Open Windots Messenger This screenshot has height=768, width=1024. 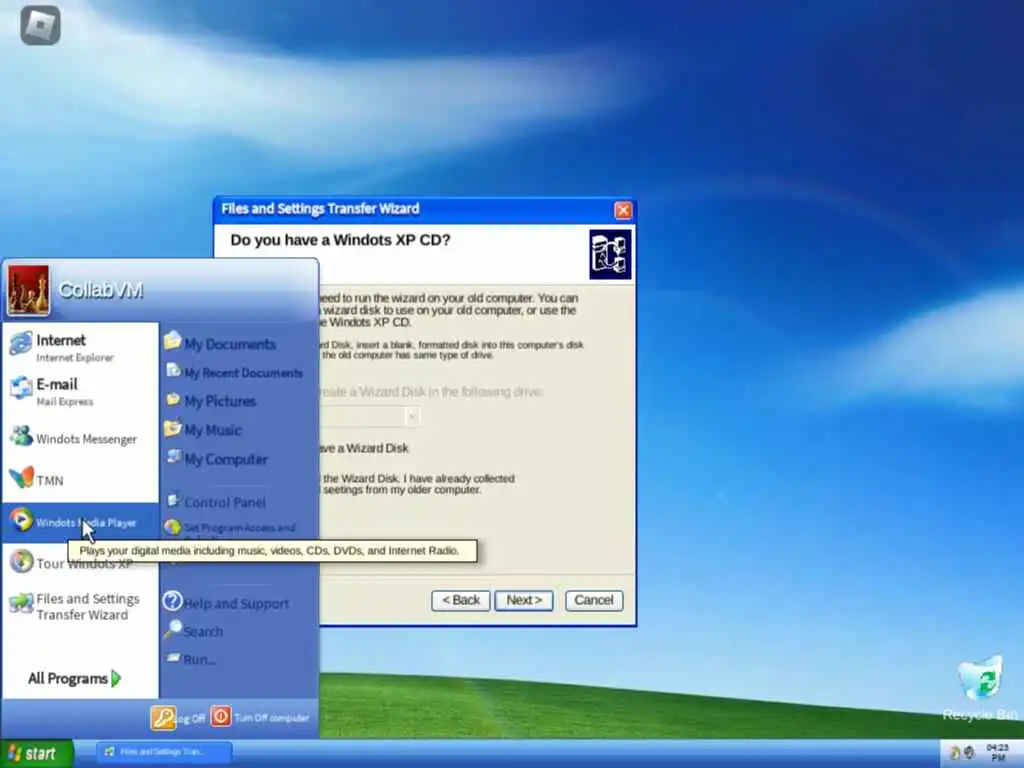(80, 438)
